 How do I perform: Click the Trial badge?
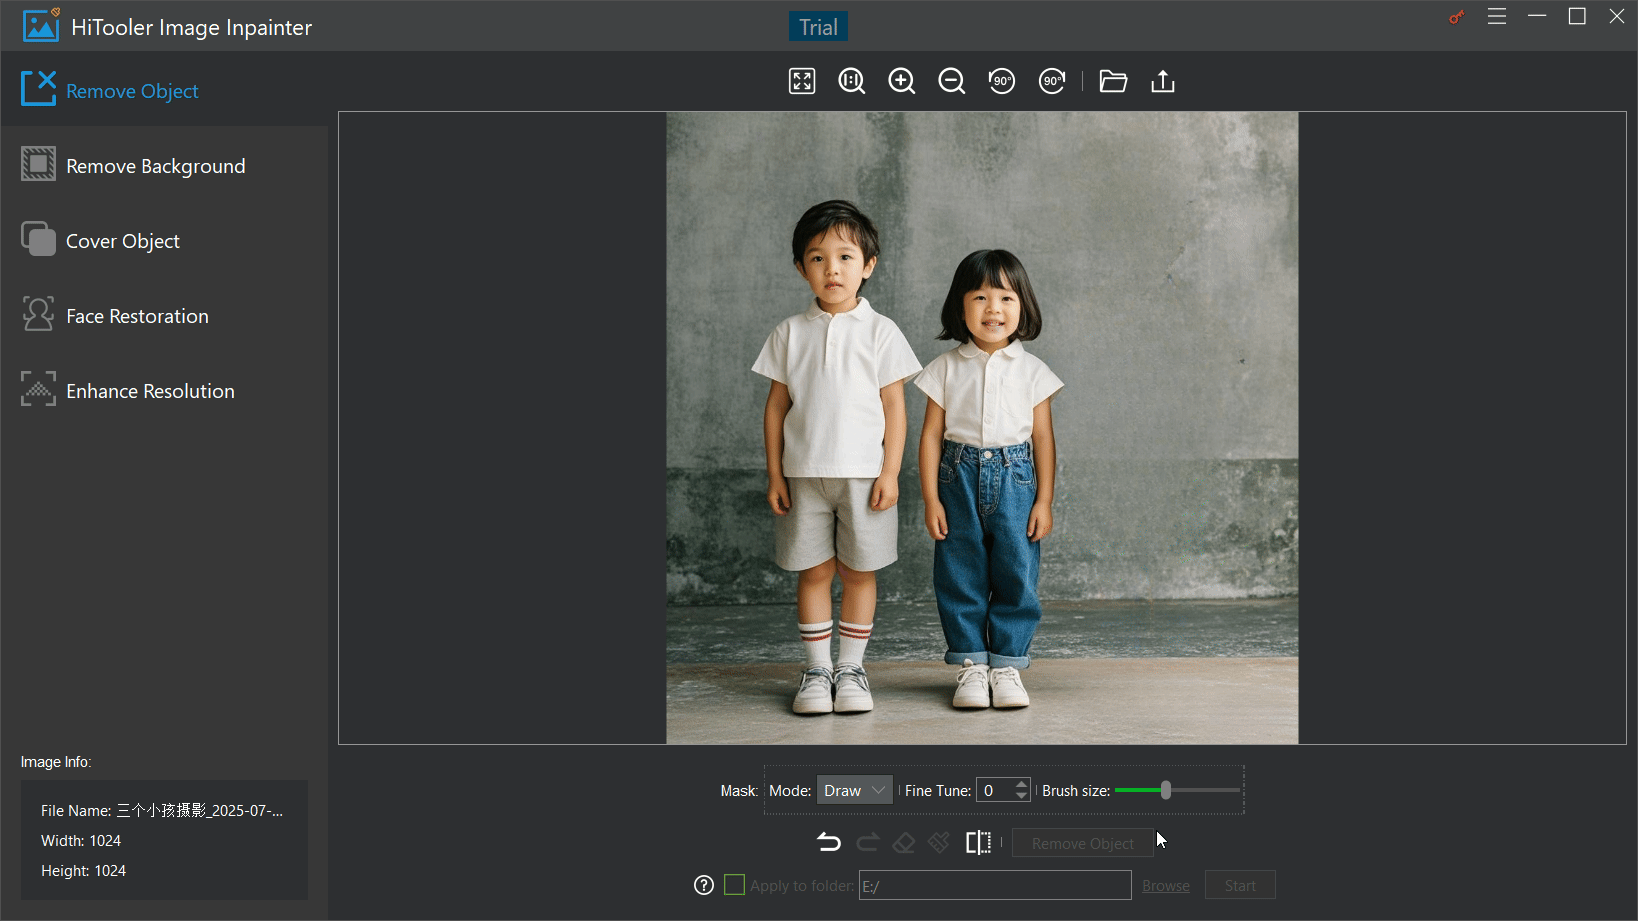pos(818,27)
